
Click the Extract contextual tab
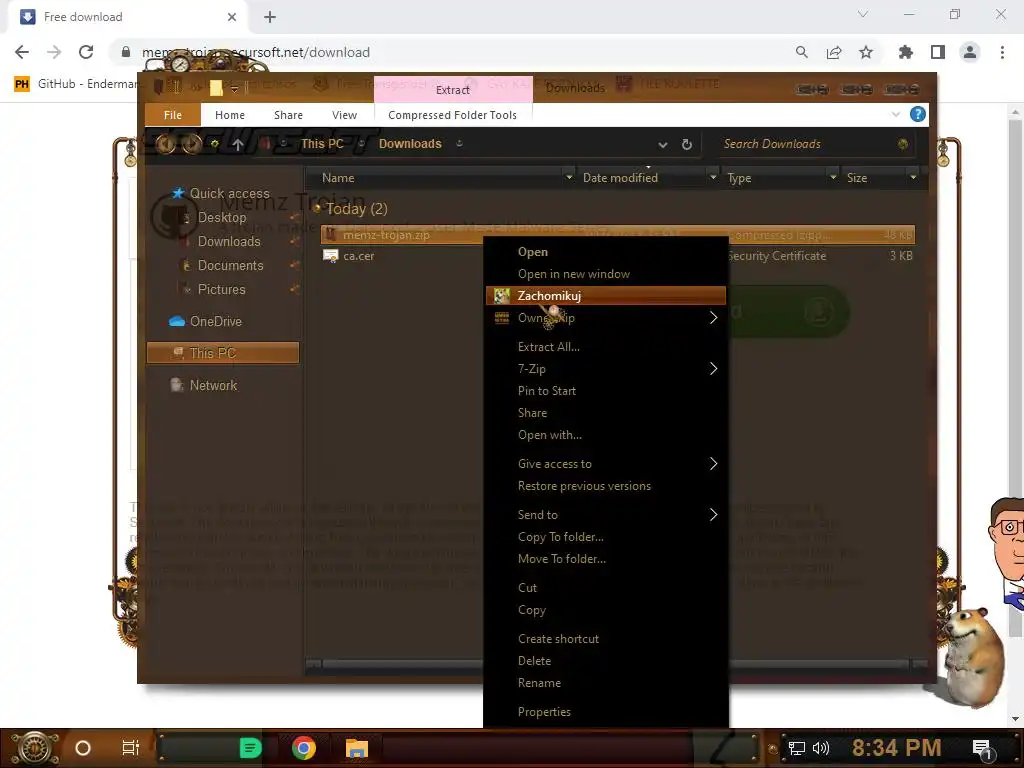click(453, 89)
